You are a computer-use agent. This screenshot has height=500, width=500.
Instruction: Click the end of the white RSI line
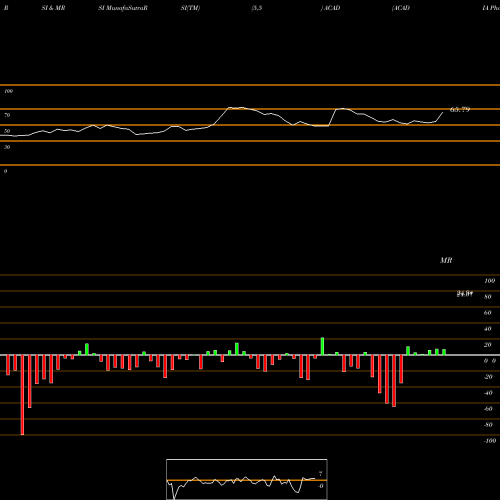click(x=443, y=112)
